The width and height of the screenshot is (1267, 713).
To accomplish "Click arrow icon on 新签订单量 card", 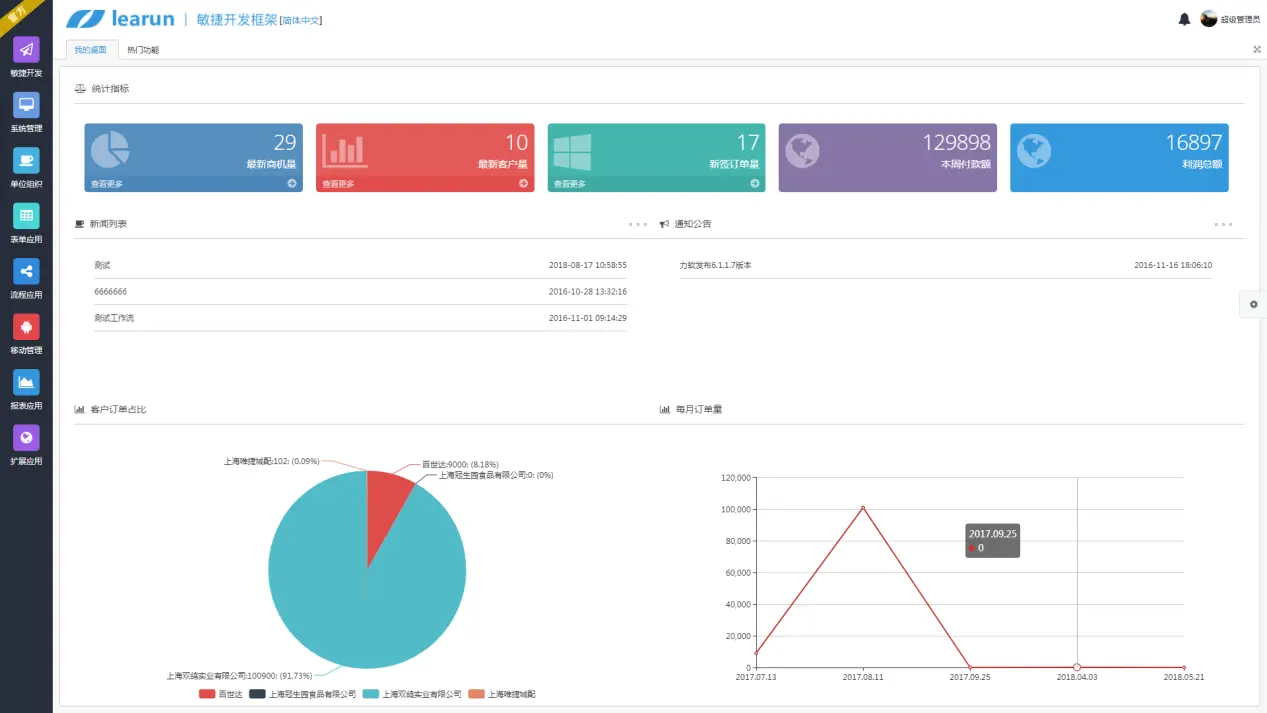I will 755,184.
